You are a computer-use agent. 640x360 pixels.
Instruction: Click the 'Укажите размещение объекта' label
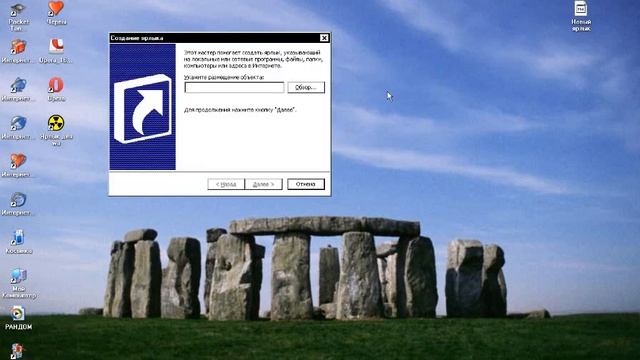(224, 77)
